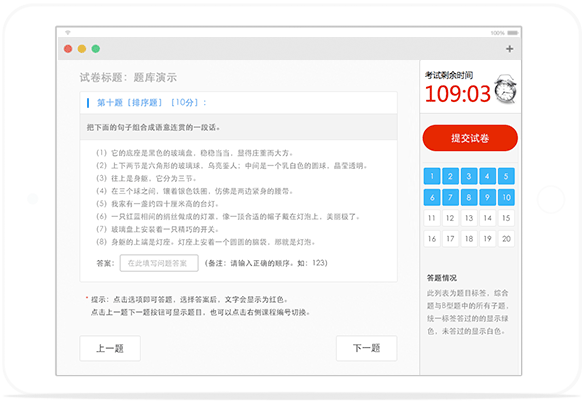Jump to question 16

click(432, 239)
